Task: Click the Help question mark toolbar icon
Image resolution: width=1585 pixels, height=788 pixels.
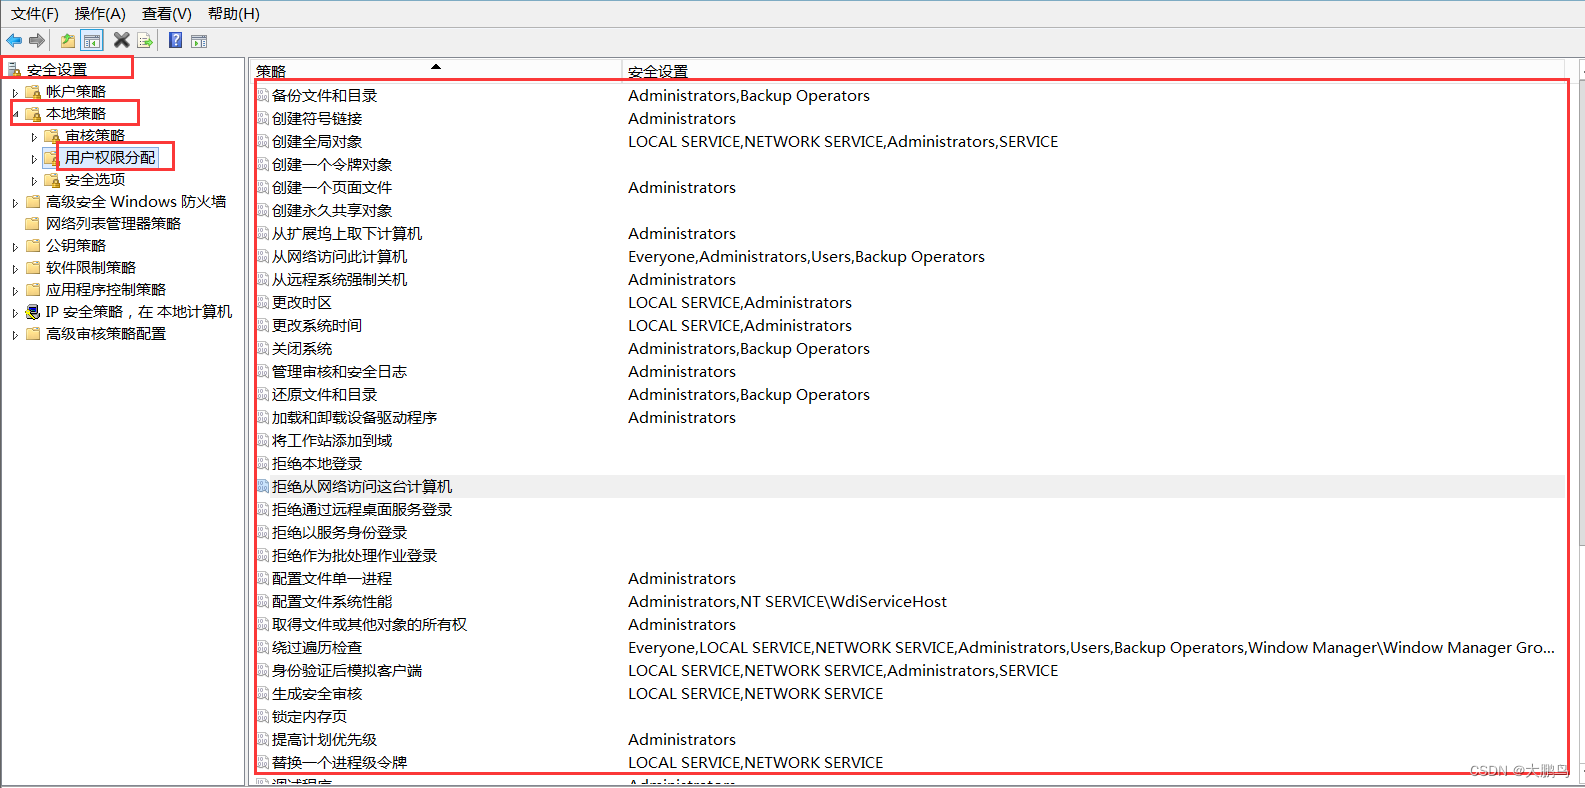Action: coord(176,40)
